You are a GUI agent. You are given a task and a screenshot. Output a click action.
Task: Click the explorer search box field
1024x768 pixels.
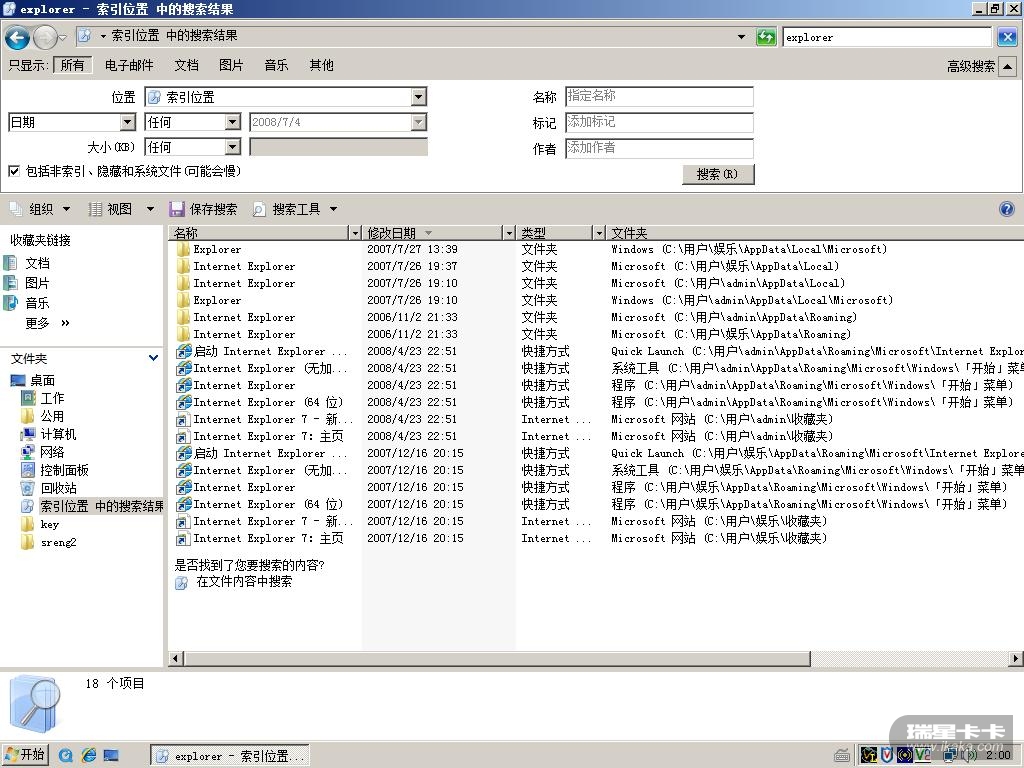[887, 37]
